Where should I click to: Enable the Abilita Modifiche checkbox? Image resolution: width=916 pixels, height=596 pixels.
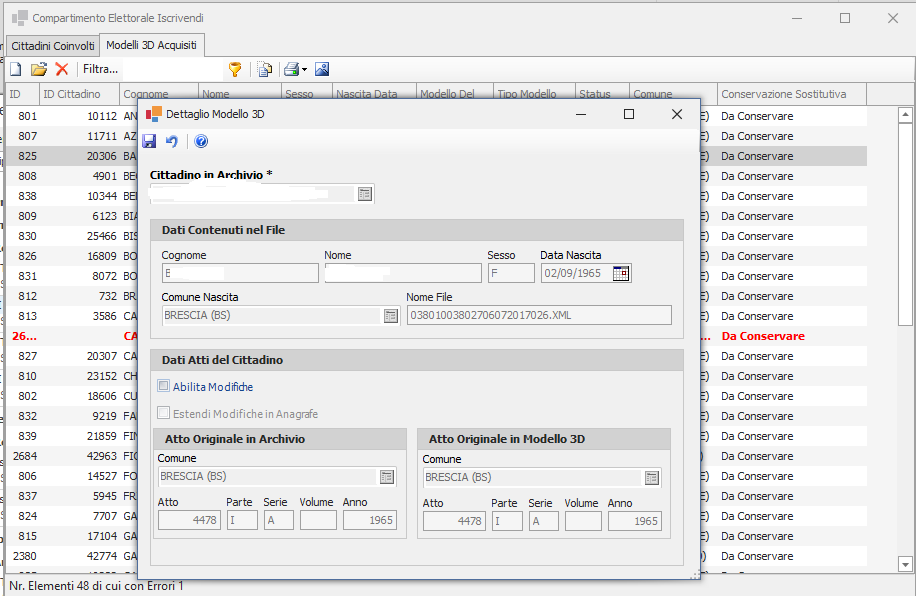(164, 387)
